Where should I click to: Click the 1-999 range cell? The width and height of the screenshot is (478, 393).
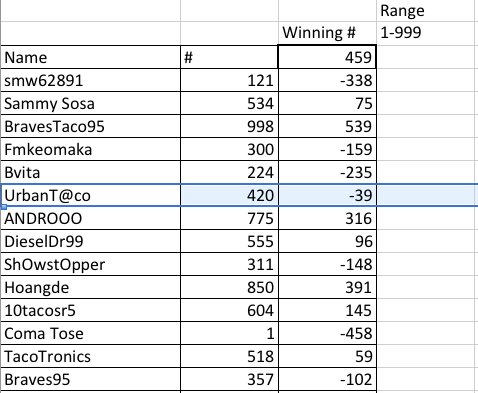(425, 33)
